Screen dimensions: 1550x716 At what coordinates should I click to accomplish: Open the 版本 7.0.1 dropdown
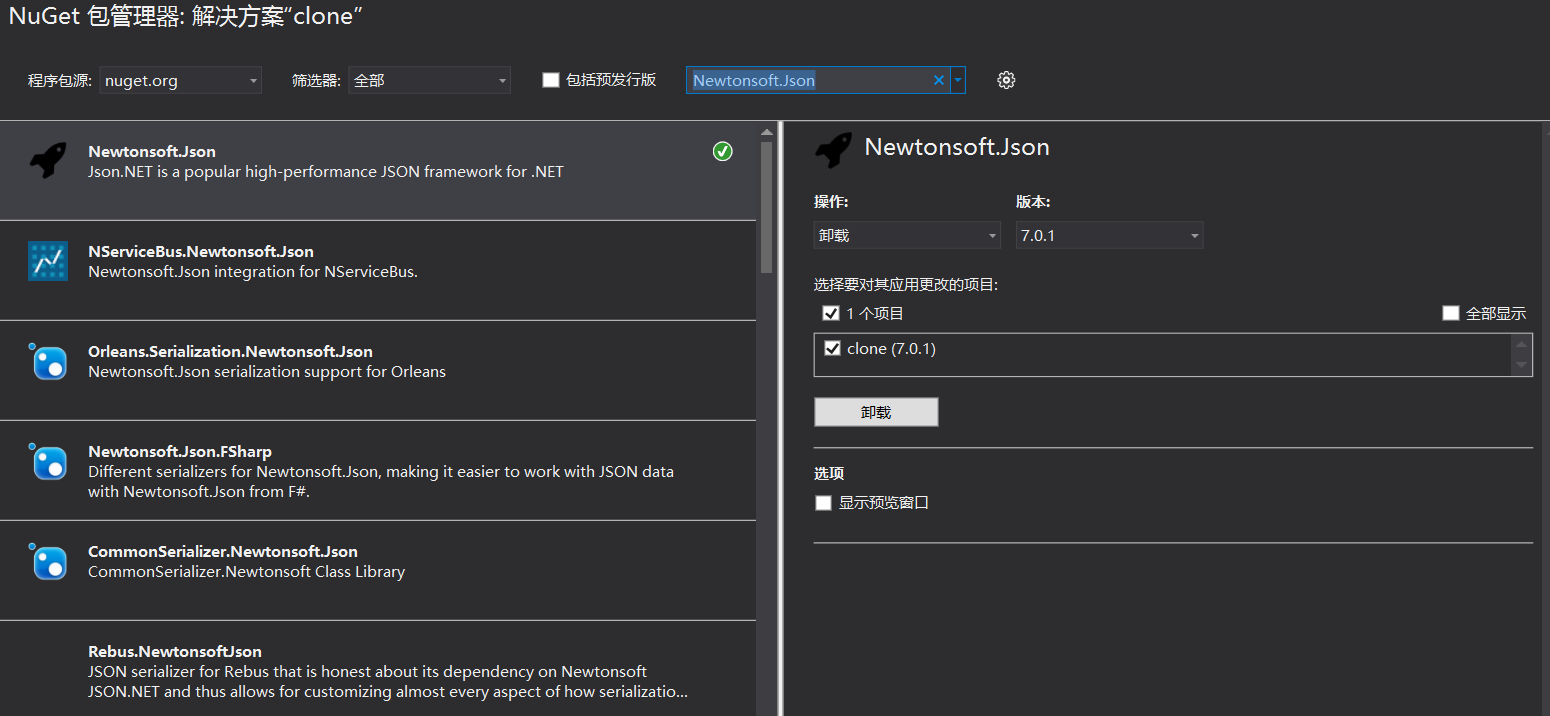(x=1110, y=235)
